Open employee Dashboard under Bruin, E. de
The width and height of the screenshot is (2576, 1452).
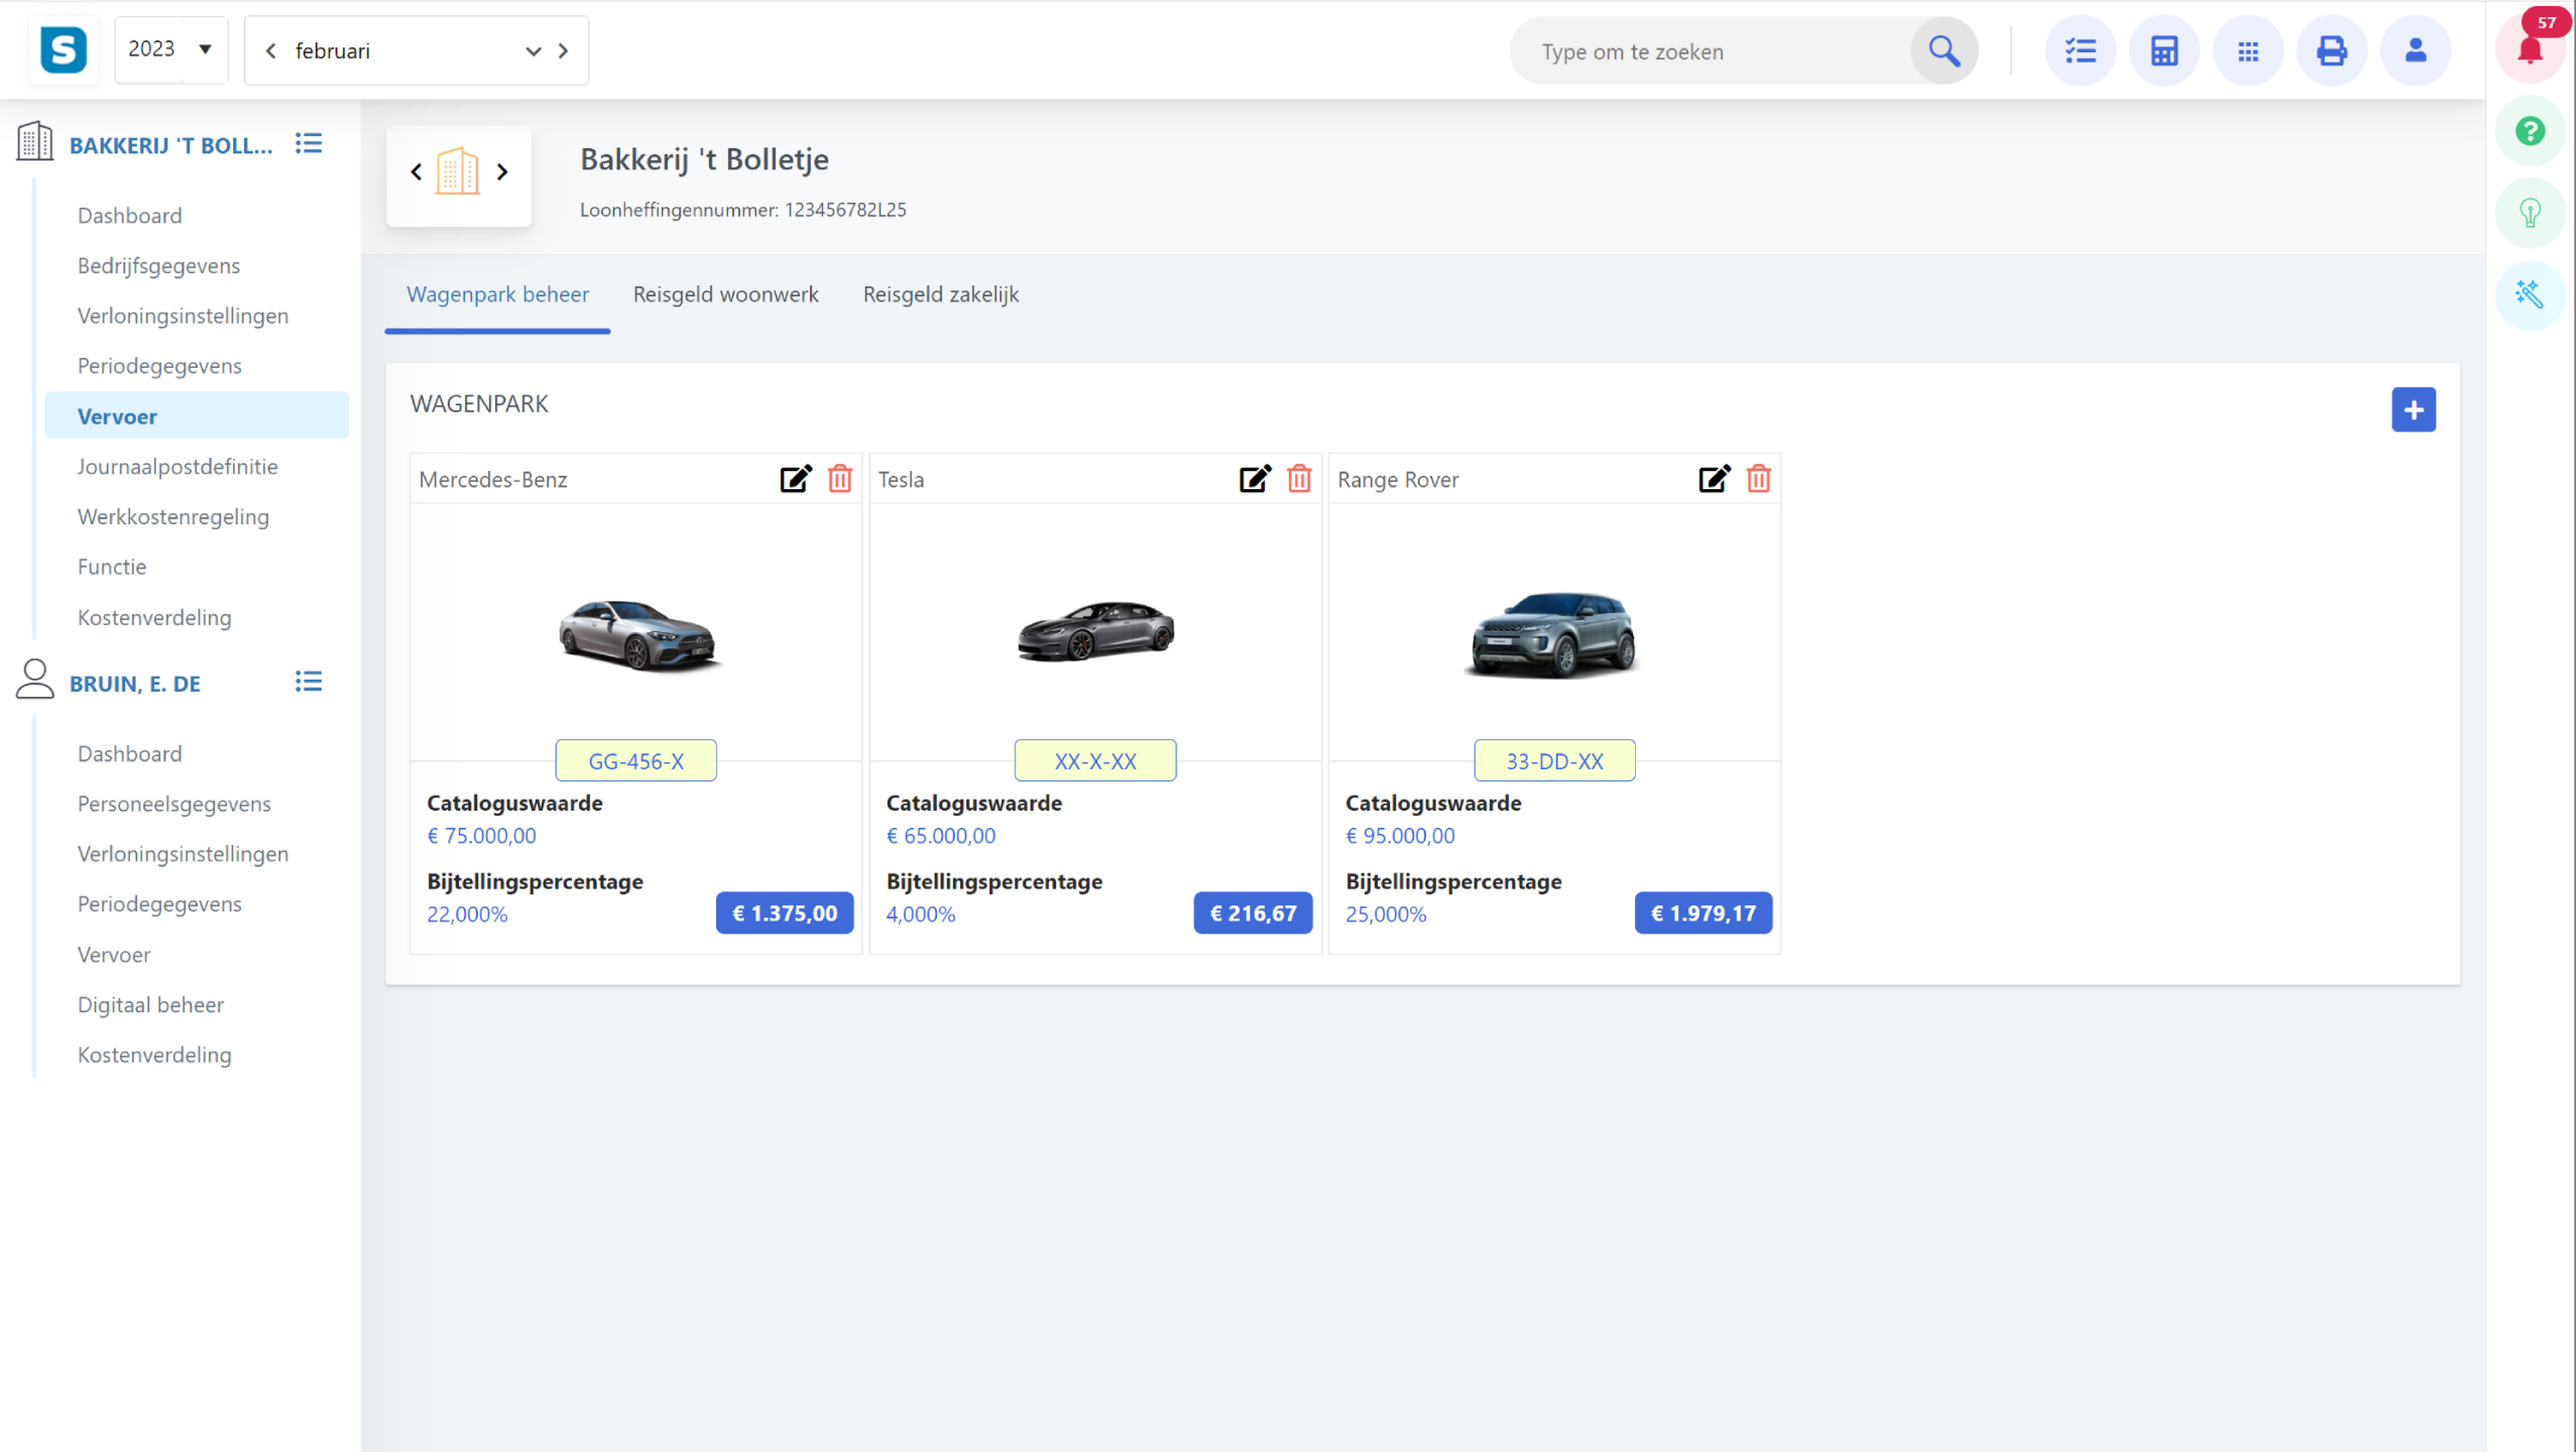pos(130,754)
